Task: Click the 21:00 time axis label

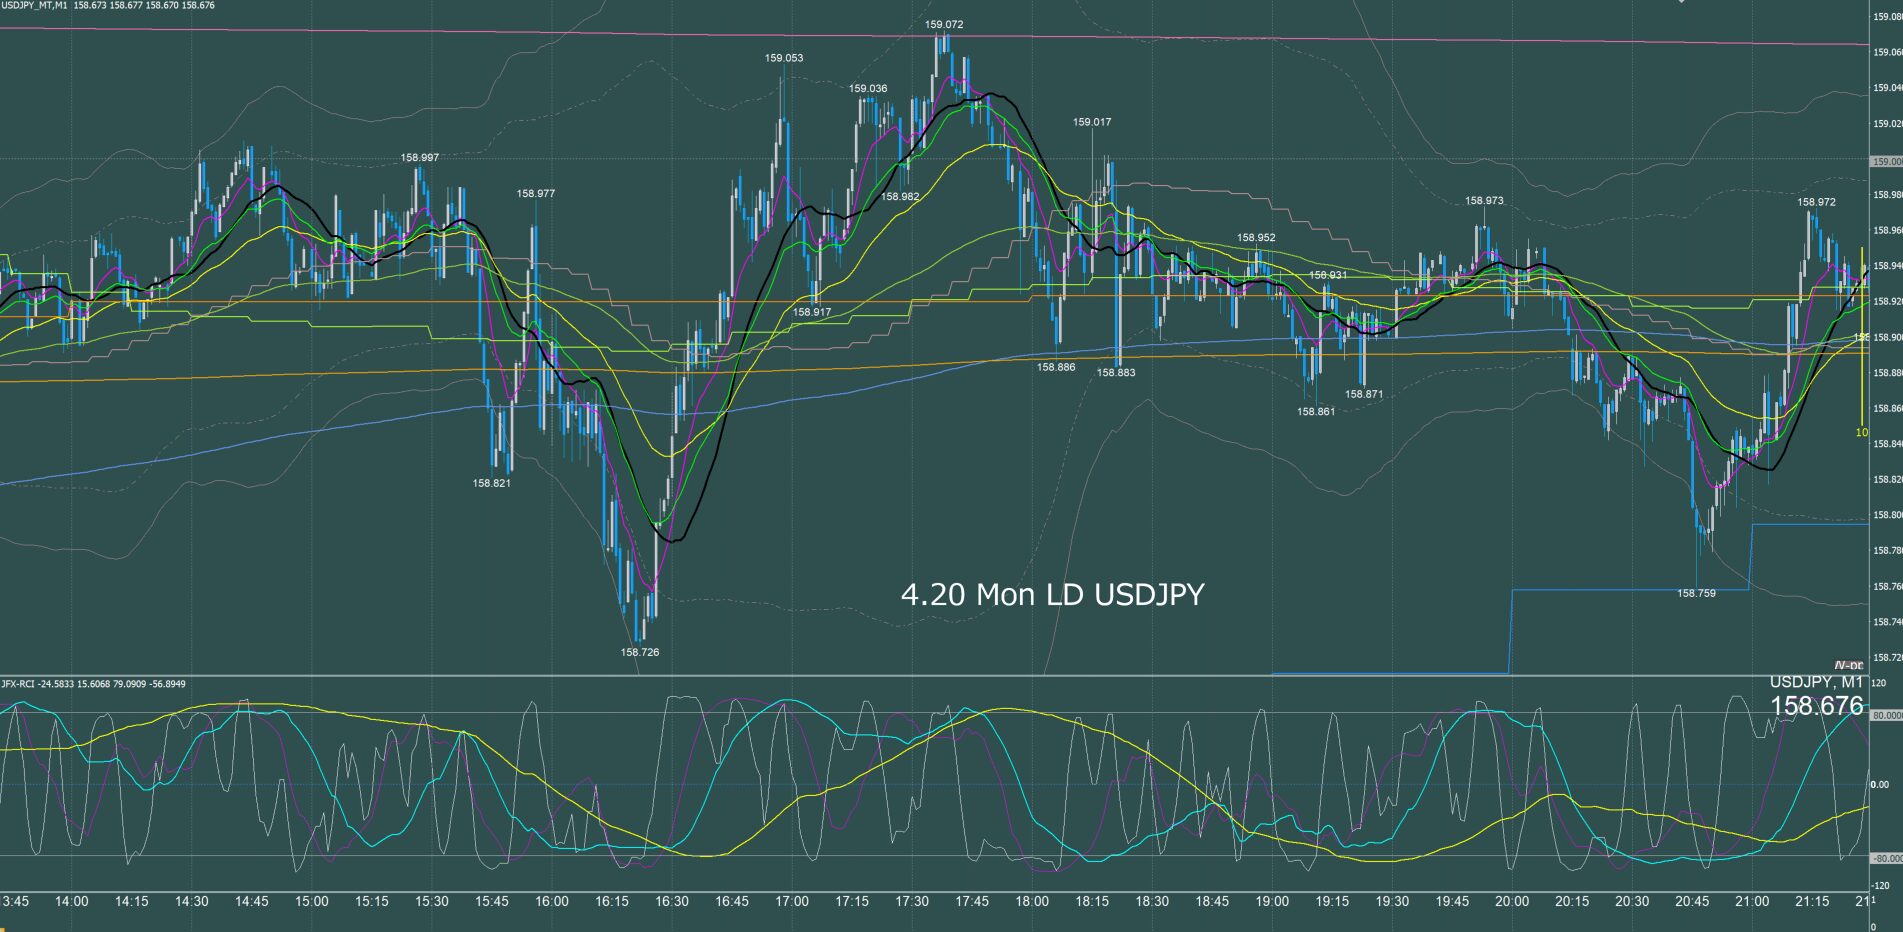Action: click(1751, 901)
